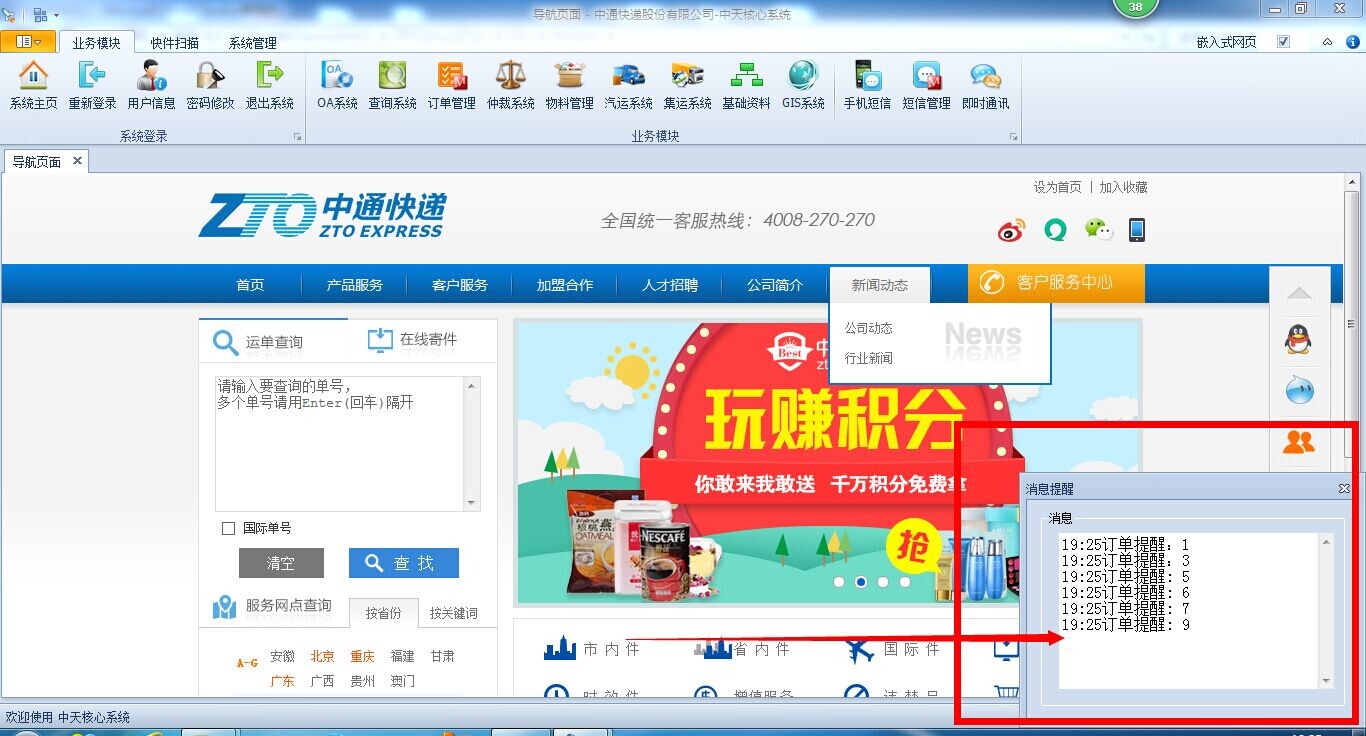Open 公司简介 navigation menu
Screen dimensions: 1366x736
[x=774, y=285]
